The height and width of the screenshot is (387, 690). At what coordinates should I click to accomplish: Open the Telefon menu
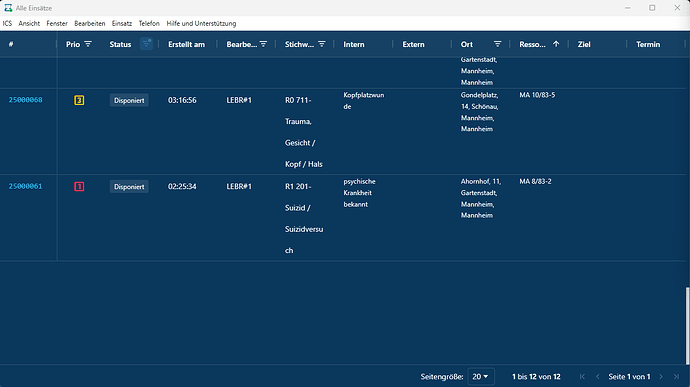[x=149, y=23]
